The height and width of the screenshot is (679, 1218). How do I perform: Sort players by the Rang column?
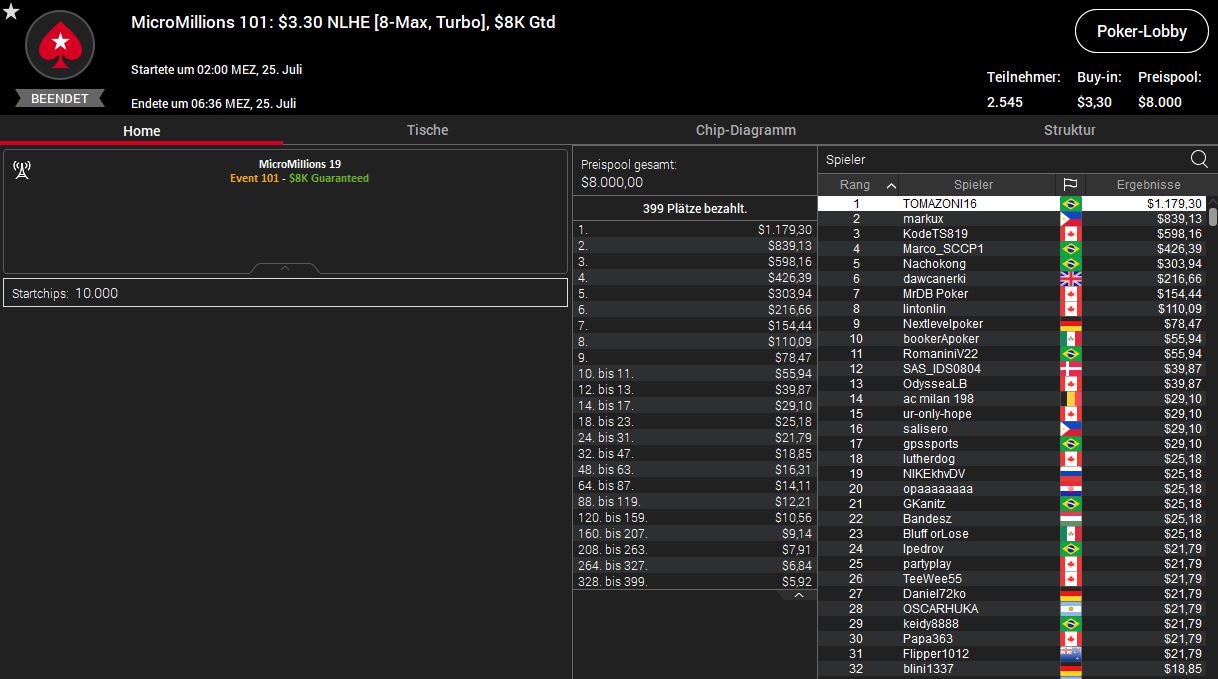pyautogui.click(x=858, y=185)
